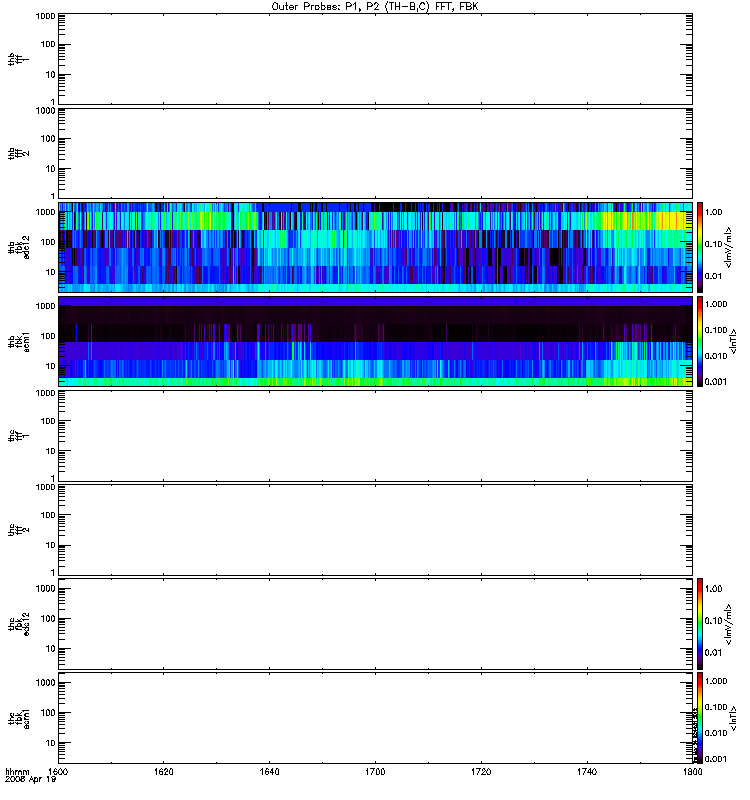Click "0.001" on the thb scm1 color scale
Viewport: 750px width, 800px height.
coord(716,382)
